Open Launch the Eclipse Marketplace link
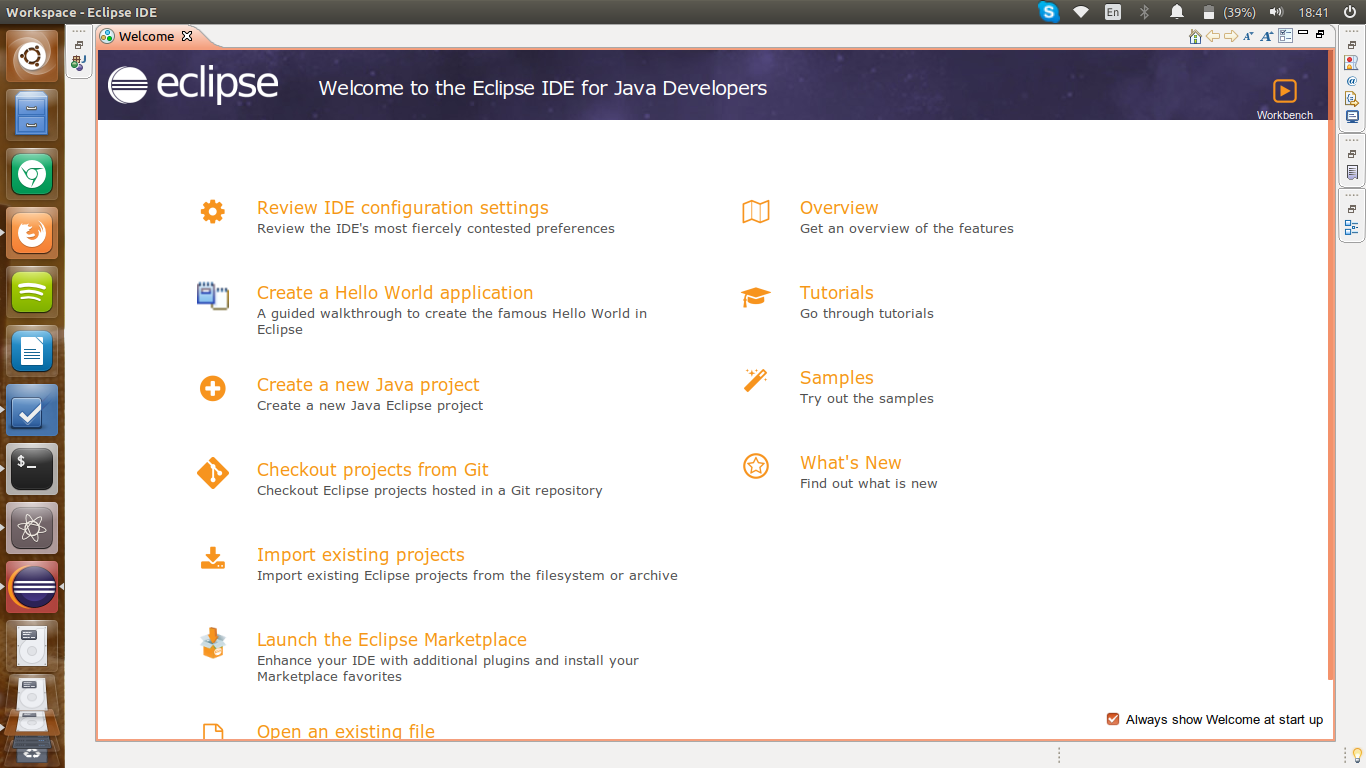The width and height of the screenshot is (1366, 768). (x=392, y=640)
